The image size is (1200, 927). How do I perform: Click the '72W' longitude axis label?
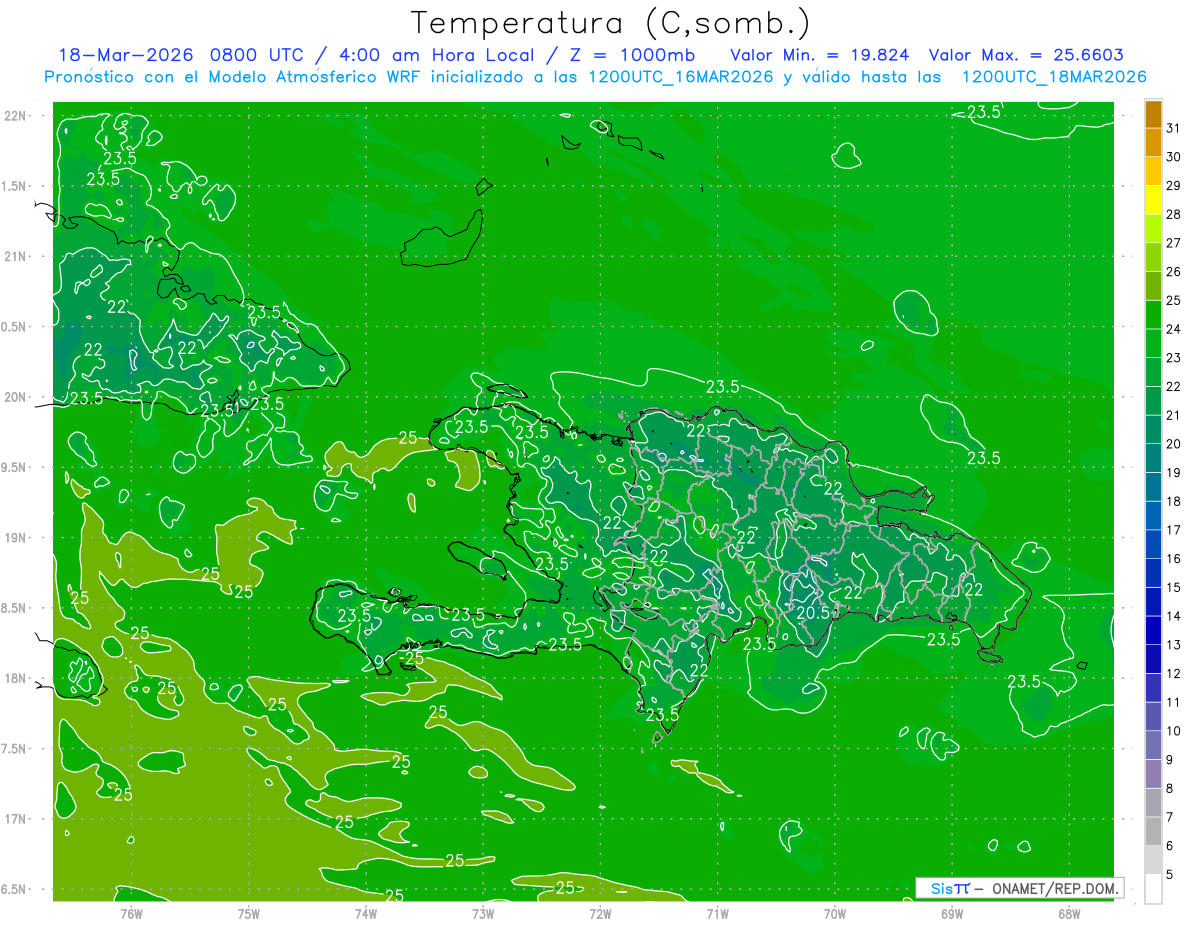[600, 913]
